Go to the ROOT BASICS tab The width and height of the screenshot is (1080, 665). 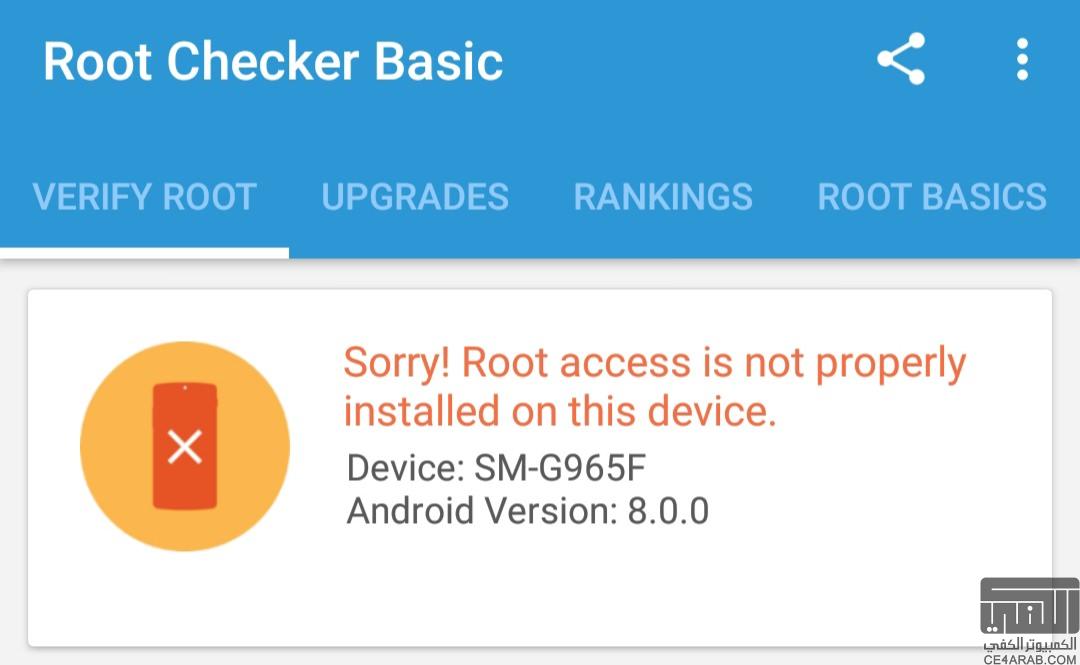tap(932, 197)
